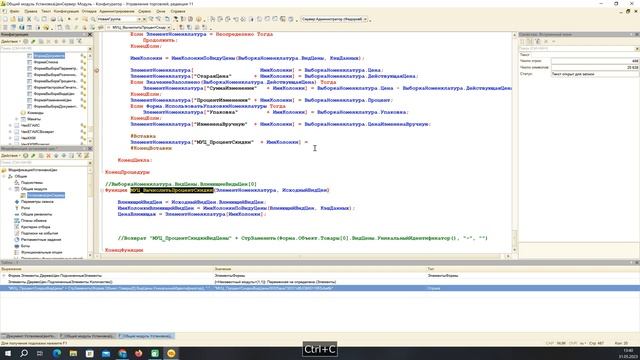640x360 pixels.
Task: Open File Explorer from the taskbar
Action: [73, 353]
